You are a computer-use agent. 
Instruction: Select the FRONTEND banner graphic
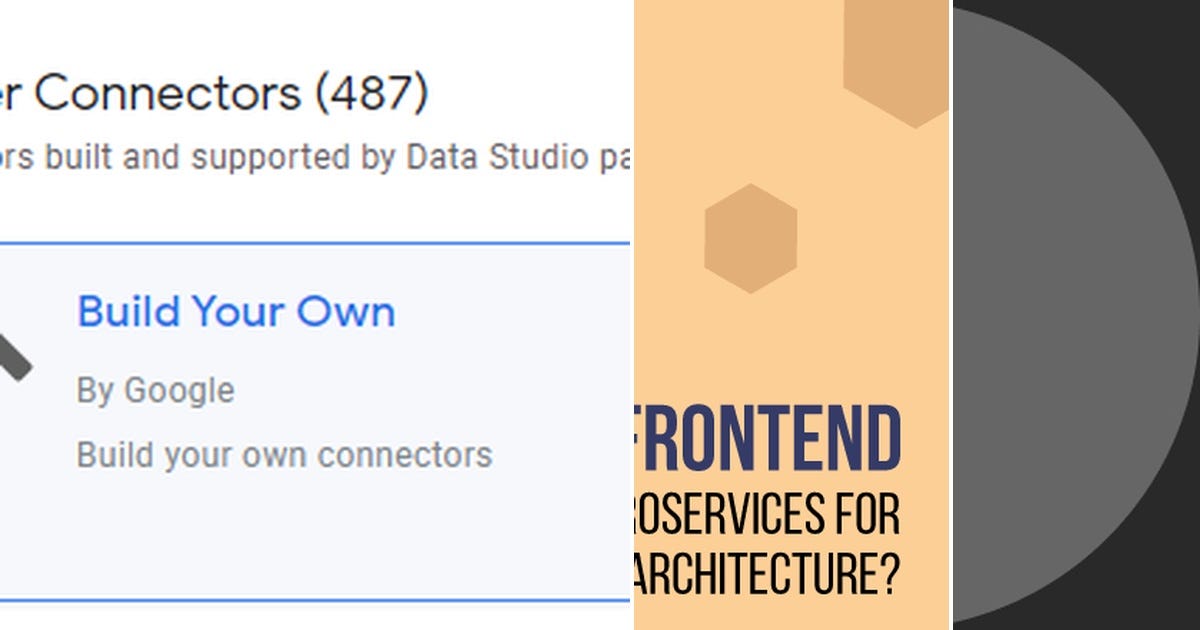tap(770, 435)
